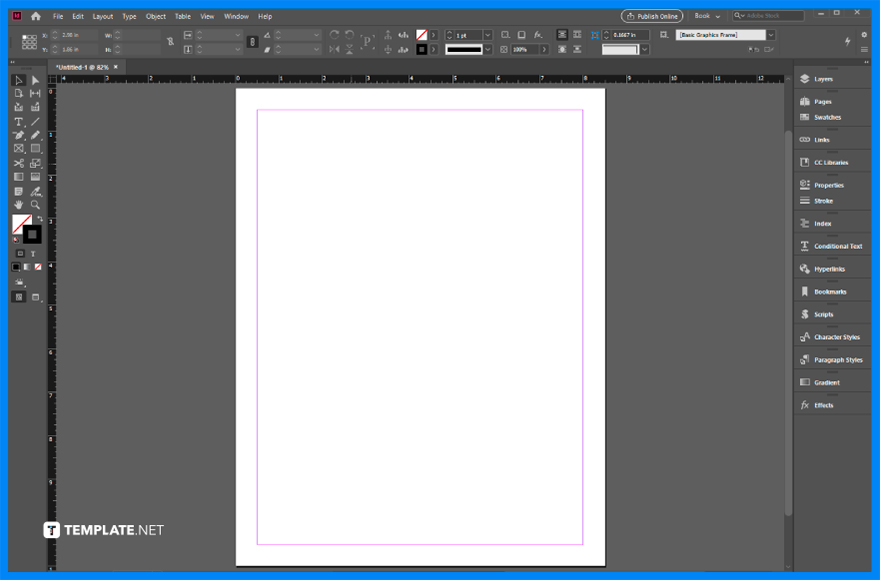The height and width of the screenshot is (580, 880).
Task: Open the Object menu
Action: click(155, 16)
